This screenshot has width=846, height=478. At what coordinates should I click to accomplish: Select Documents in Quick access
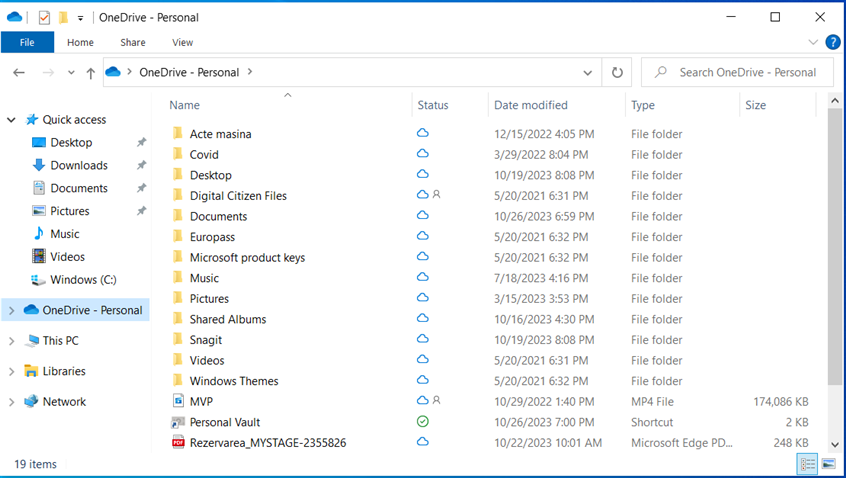[79, 188]
